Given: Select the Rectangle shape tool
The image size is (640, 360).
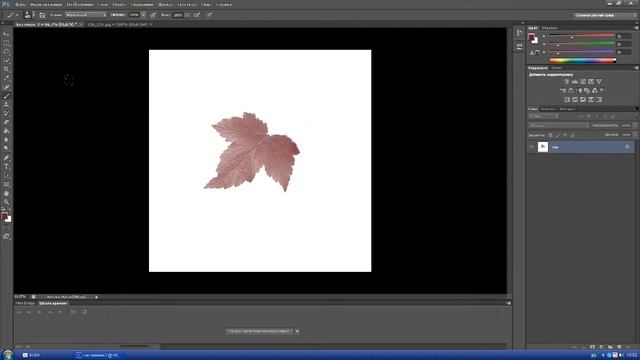Looking at the screenshot, I should (6, 184).
